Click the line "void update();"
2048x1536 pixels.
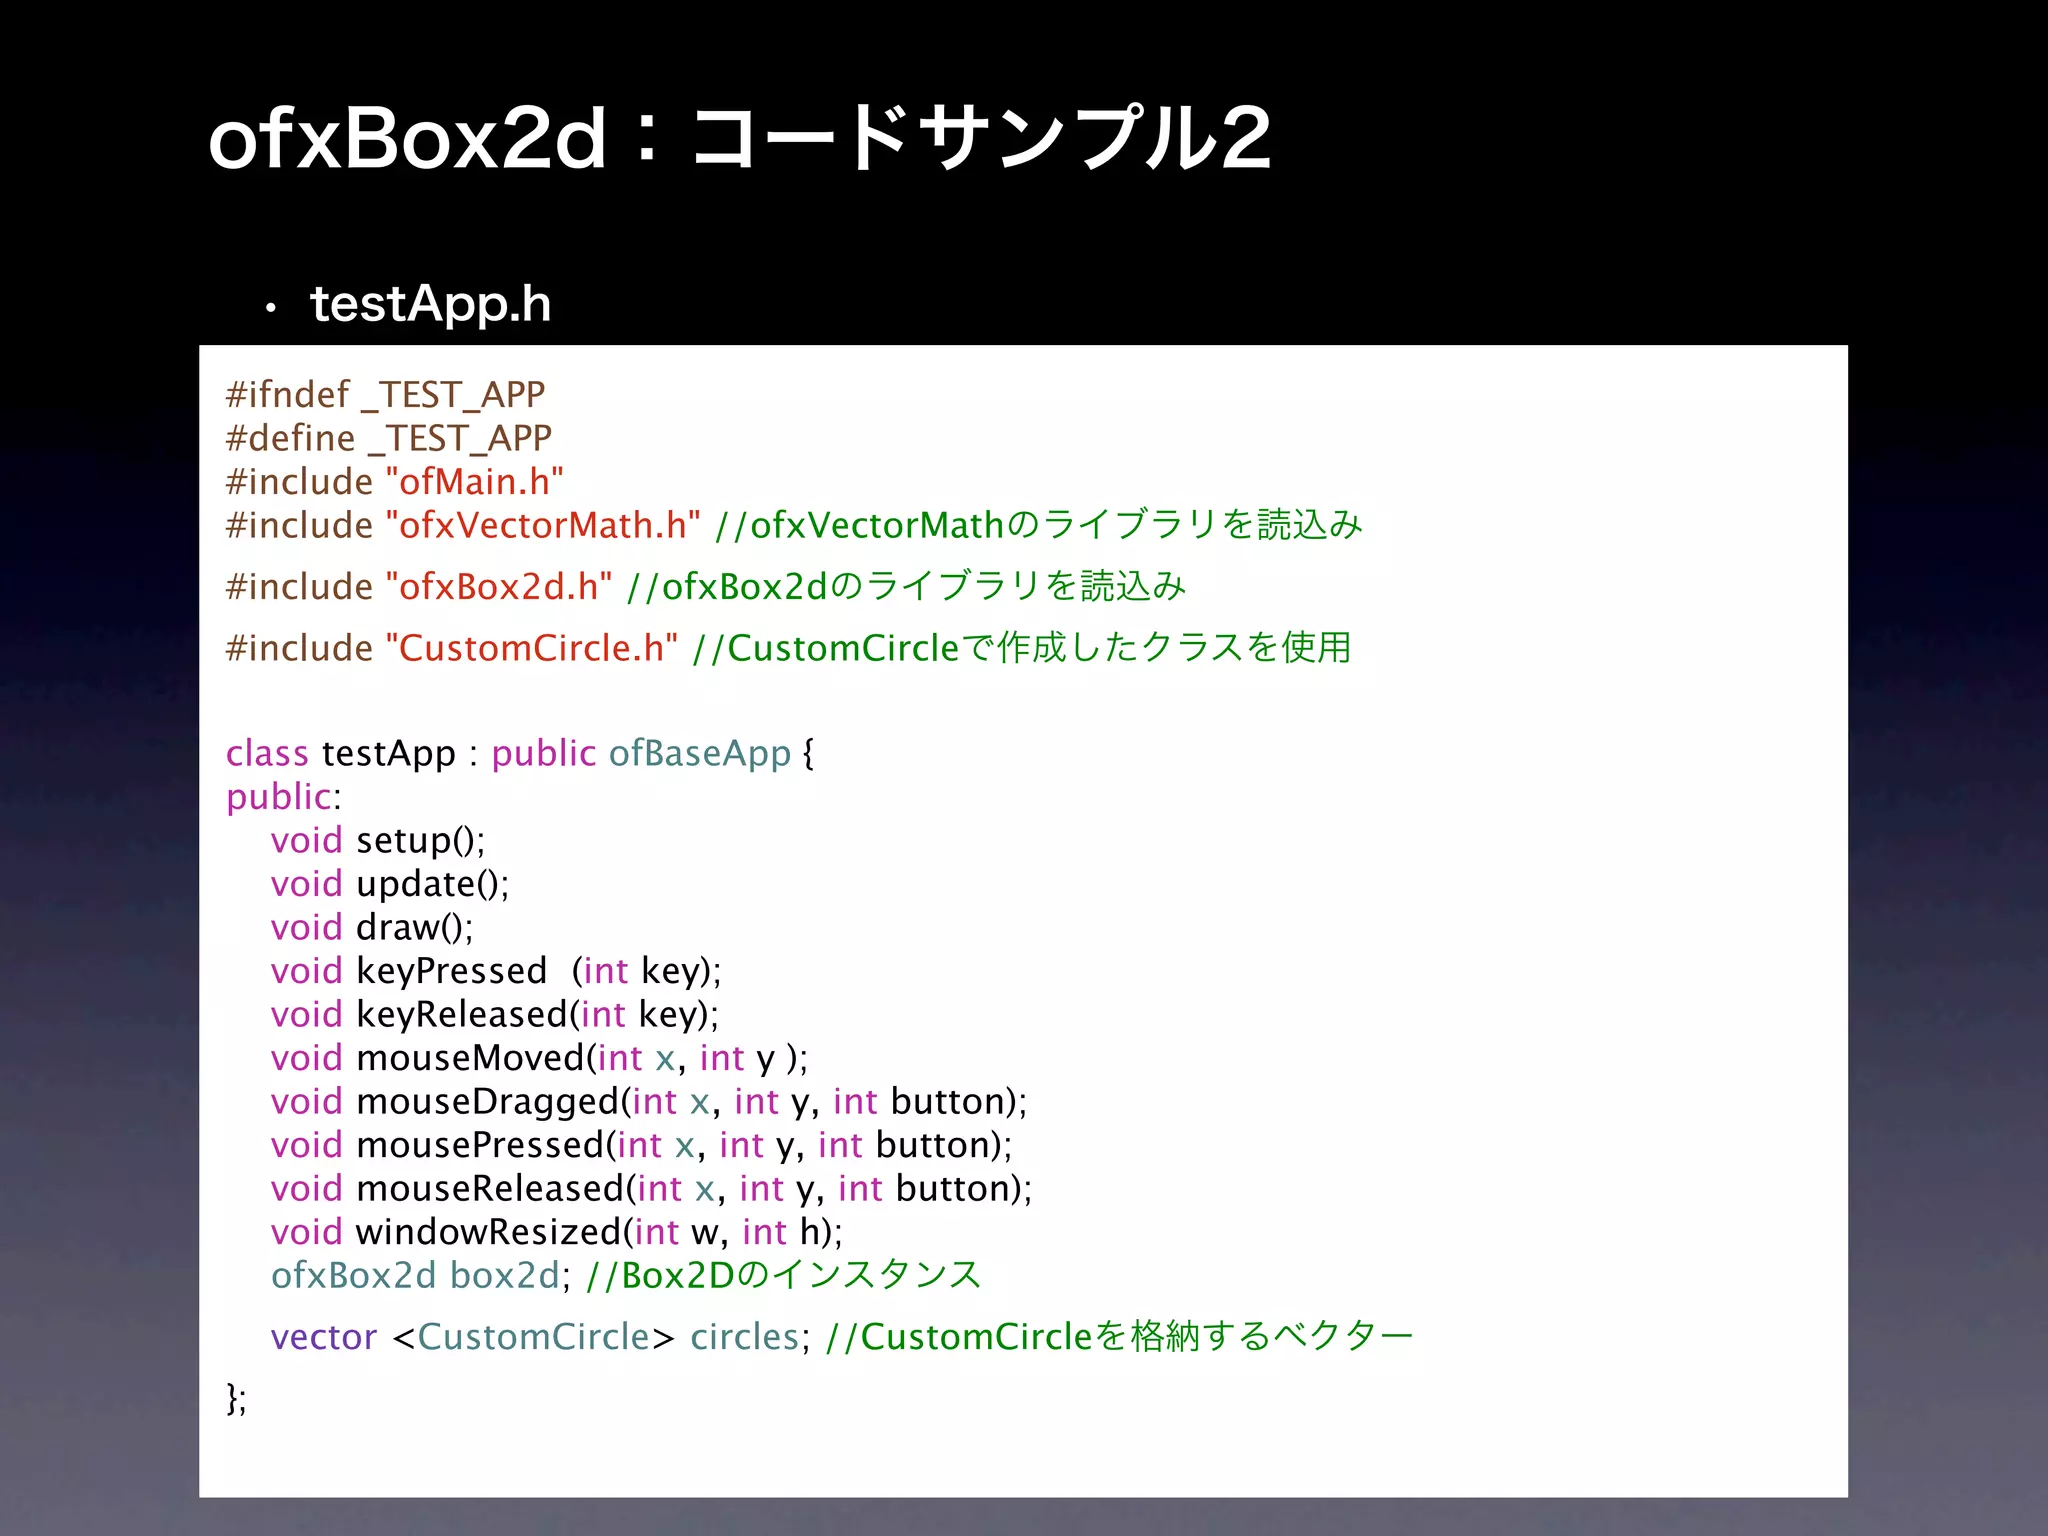(390, 884)
